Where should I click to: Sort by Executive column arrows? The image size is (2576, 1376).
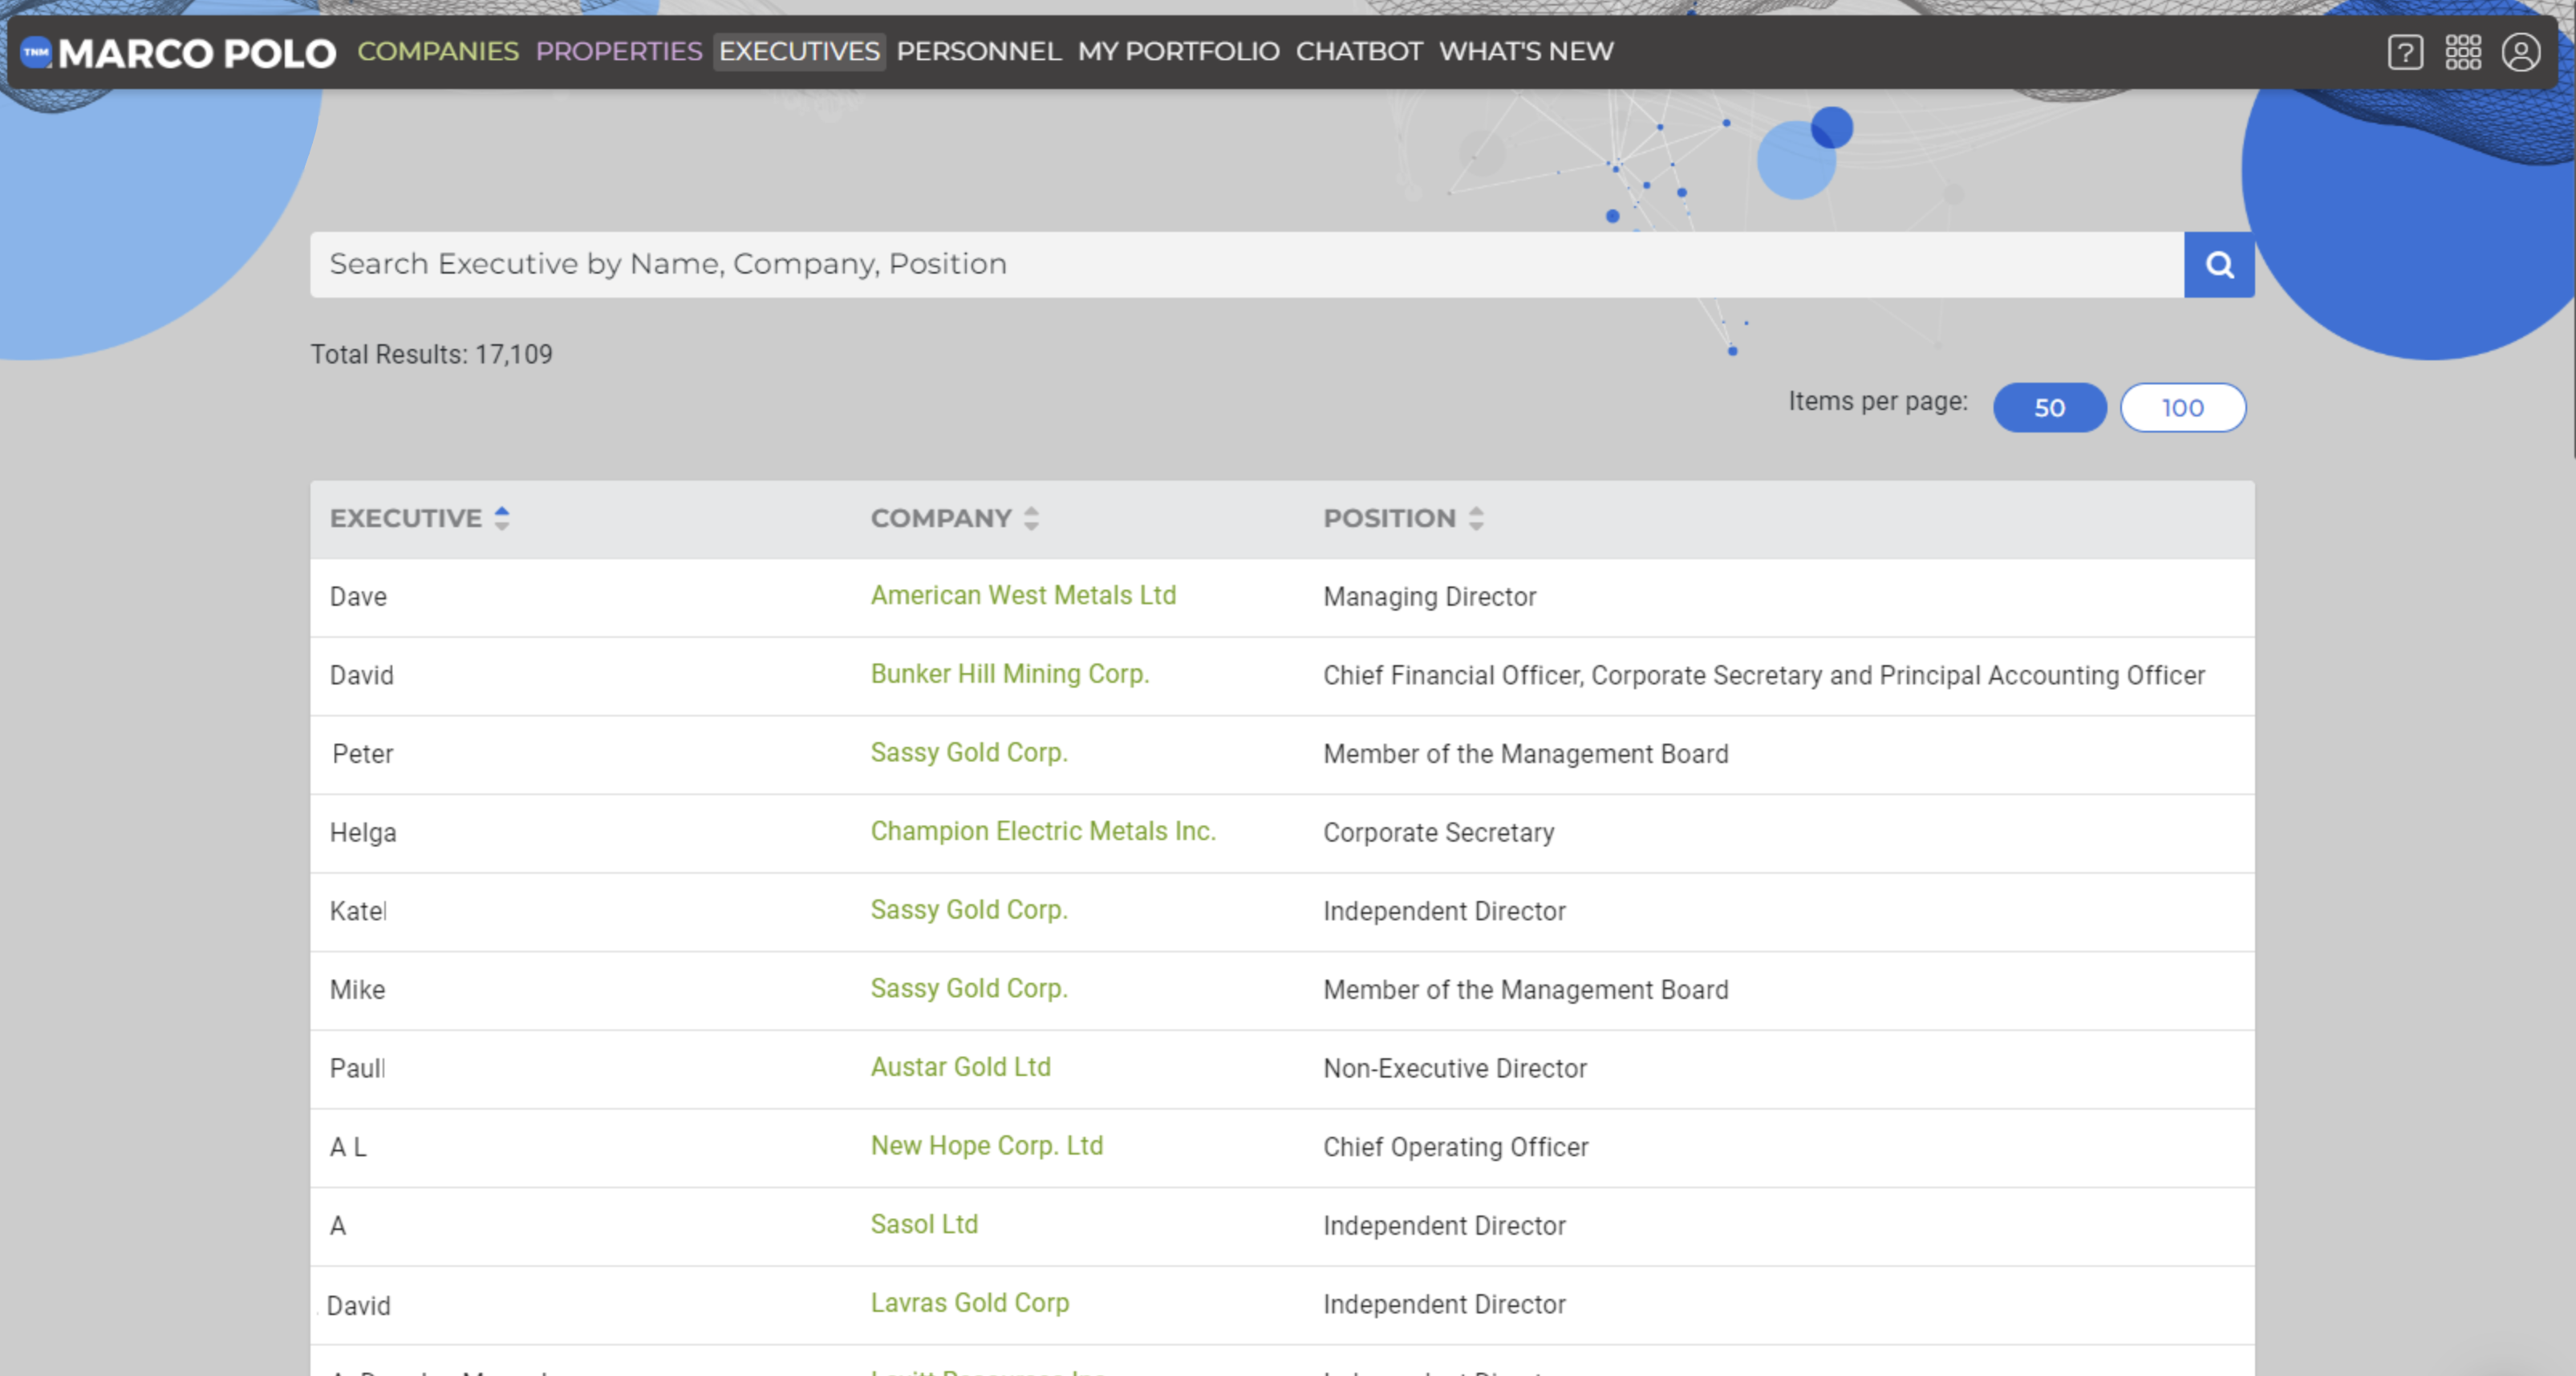click(502, 518)
